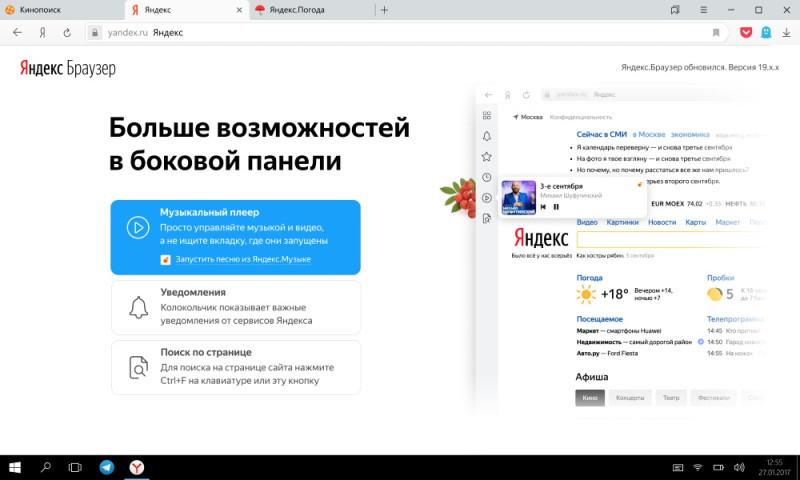Open the Pocket extension icon
This screenshot has width=800, height=480.
[746, 32]
